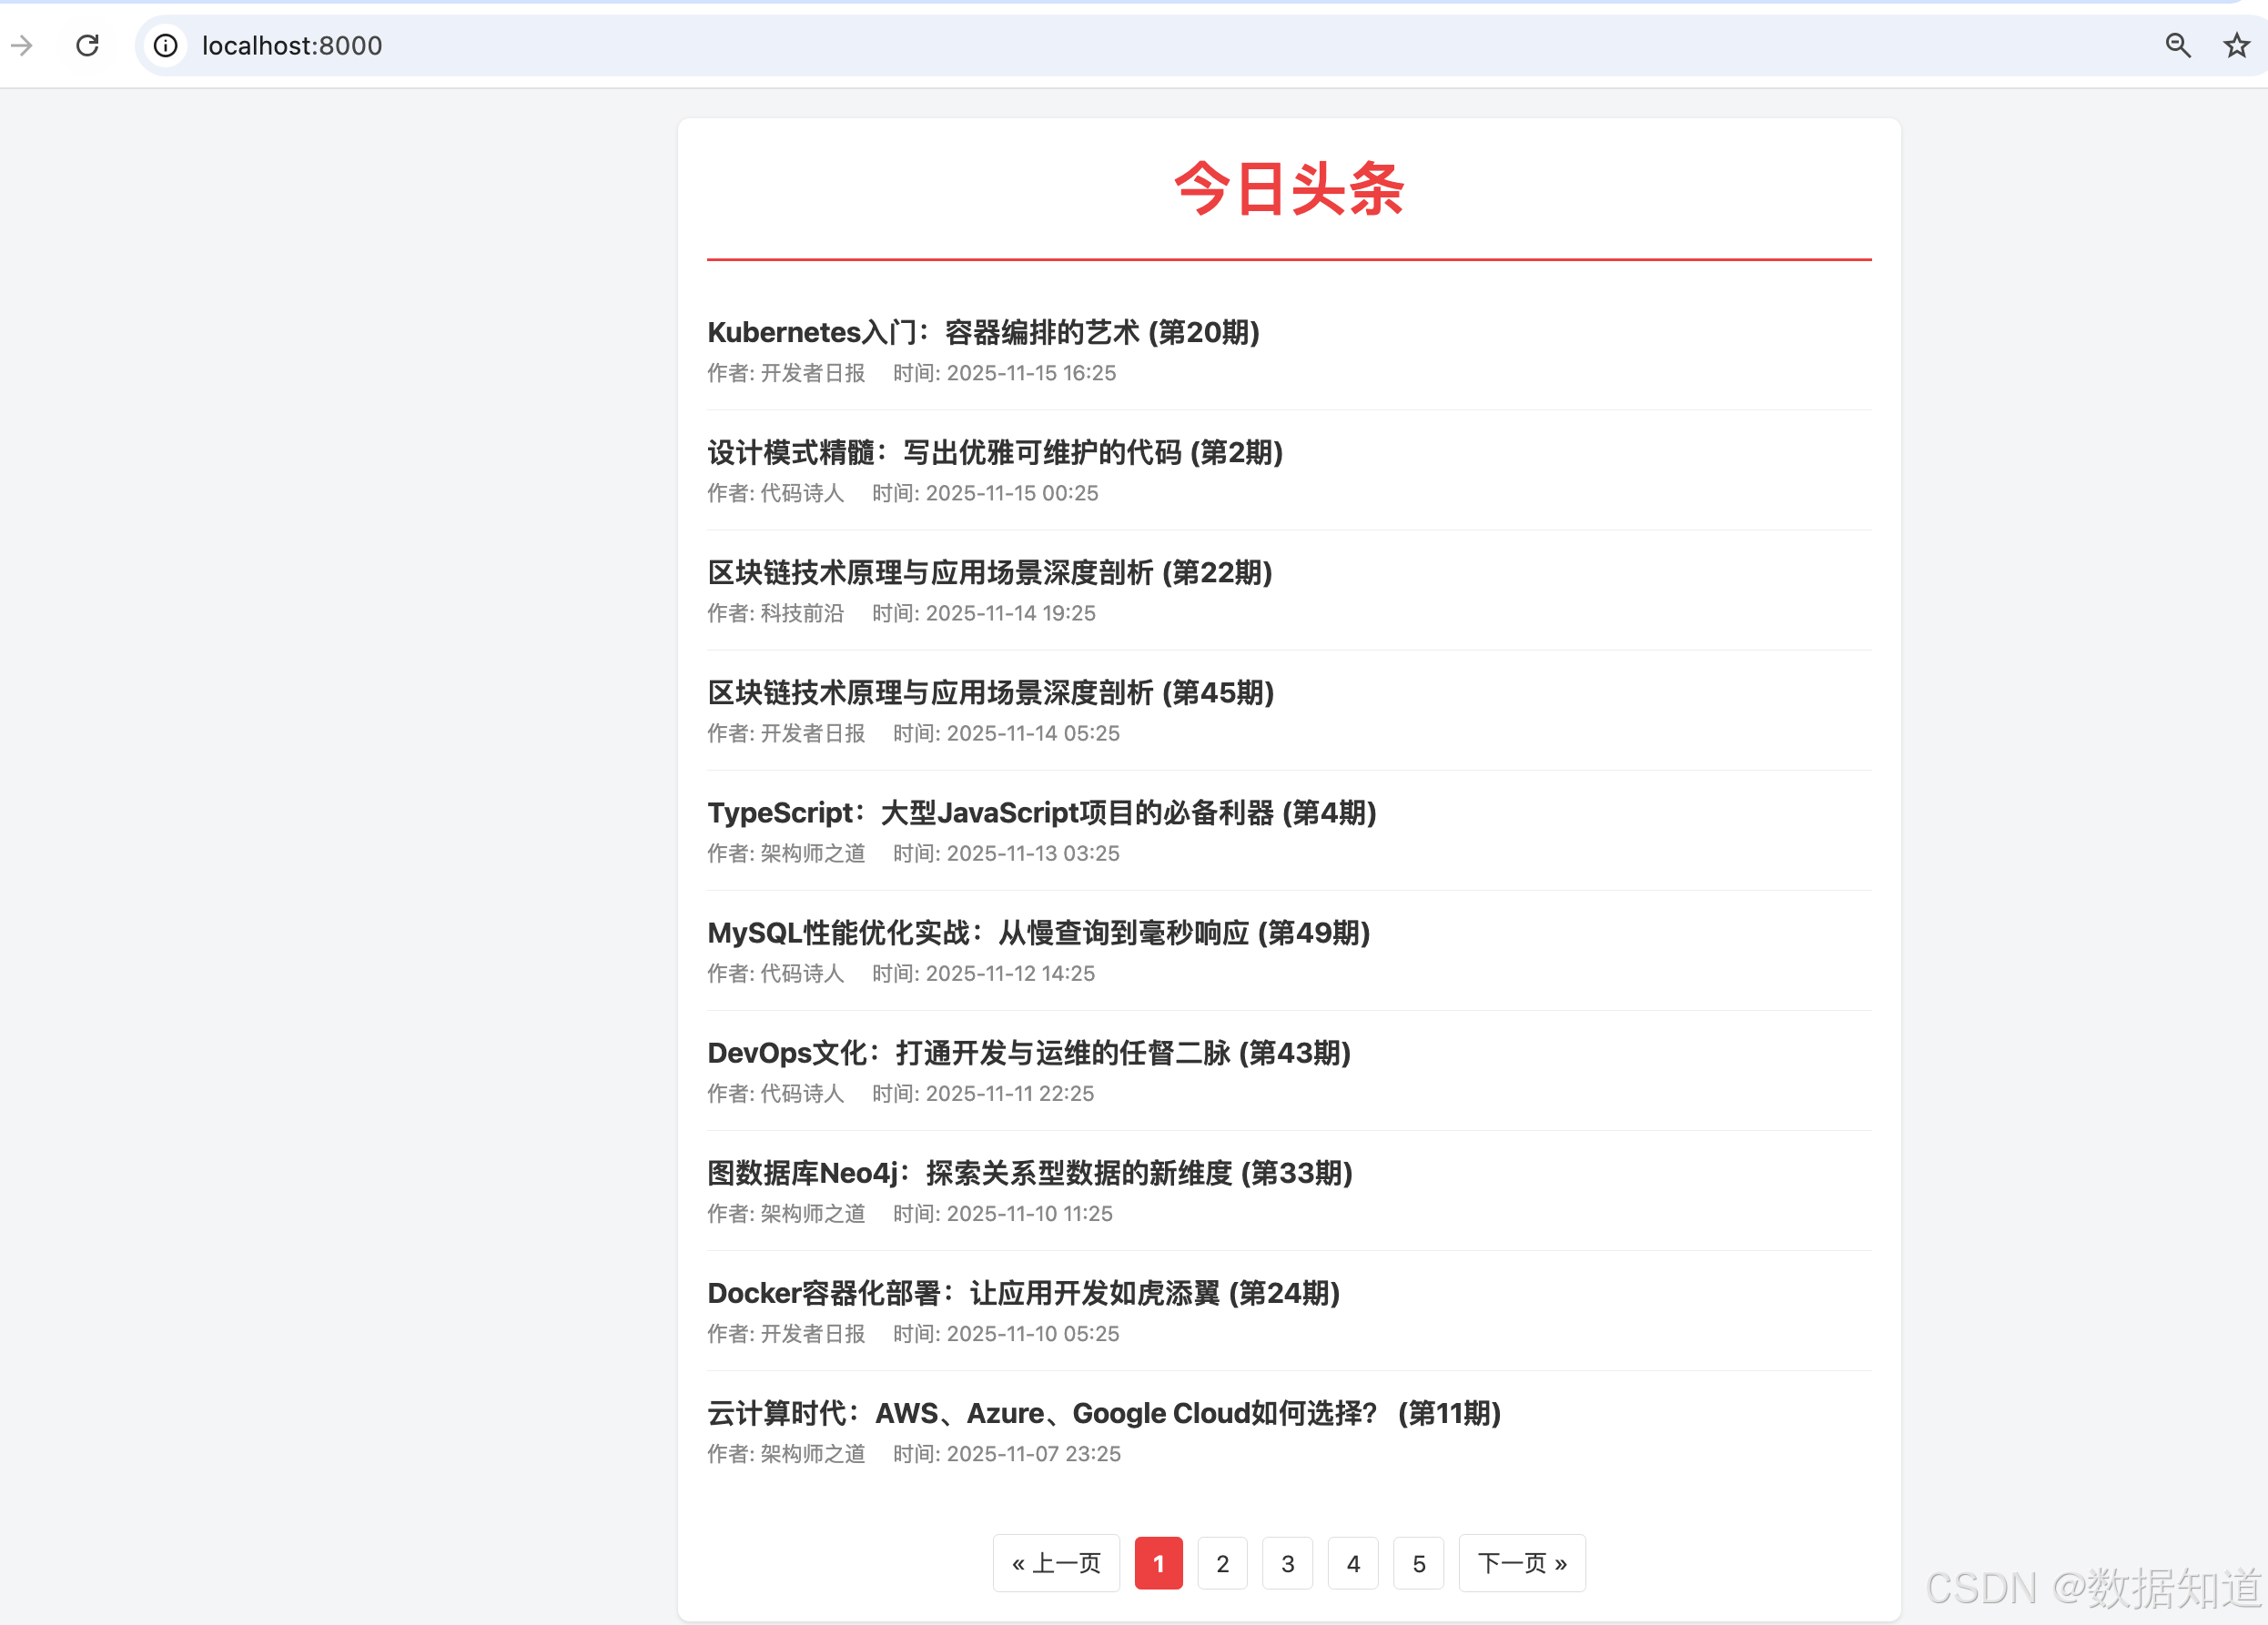Open Docker容器化部署 article (第24期)
2268x1625 pixels.
pos(1023,1292)
